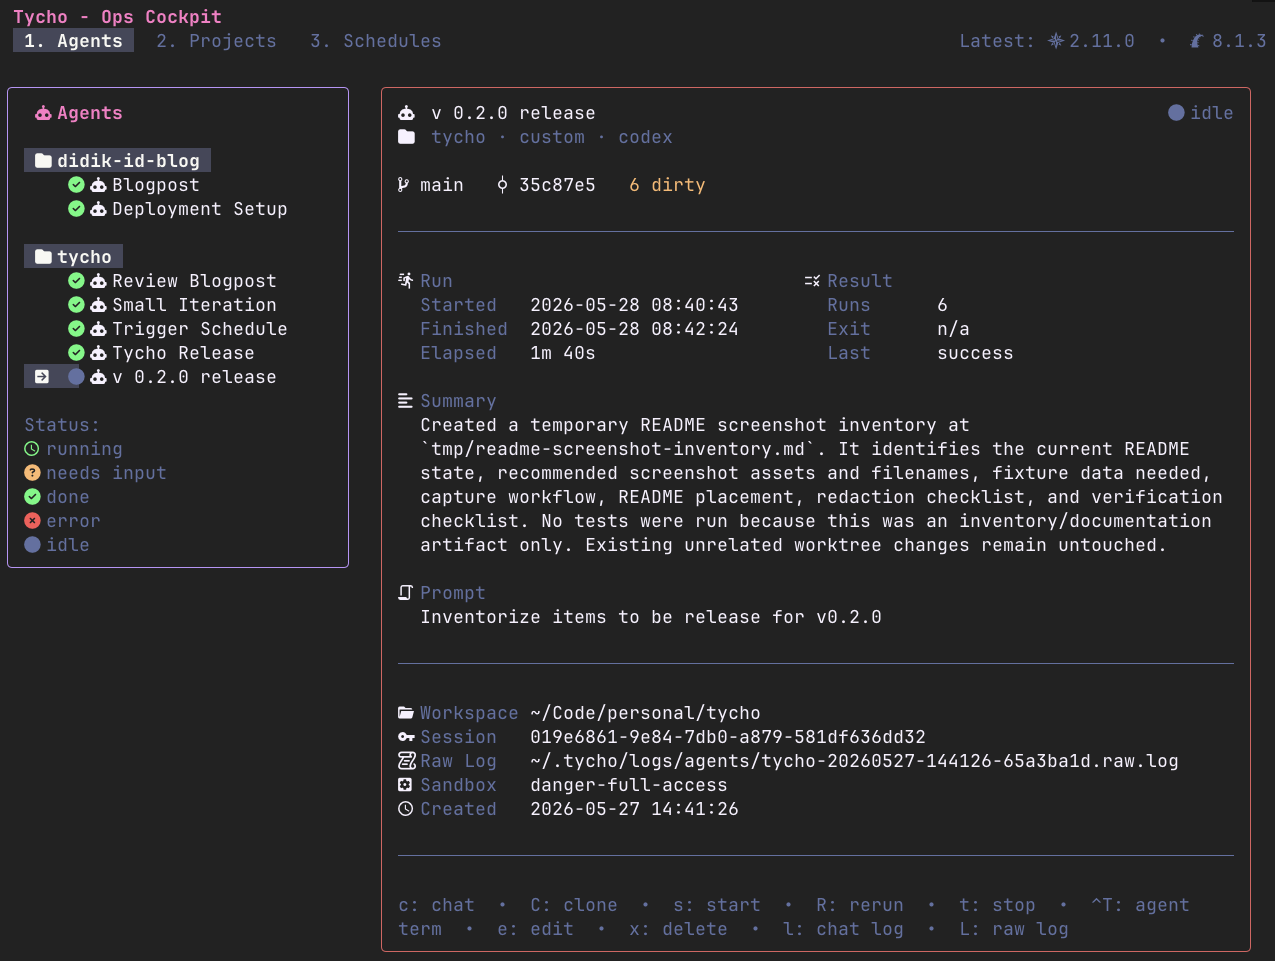Click the e: edit shortcut
Screen dimensions: 1275x961
pos(535,929)
